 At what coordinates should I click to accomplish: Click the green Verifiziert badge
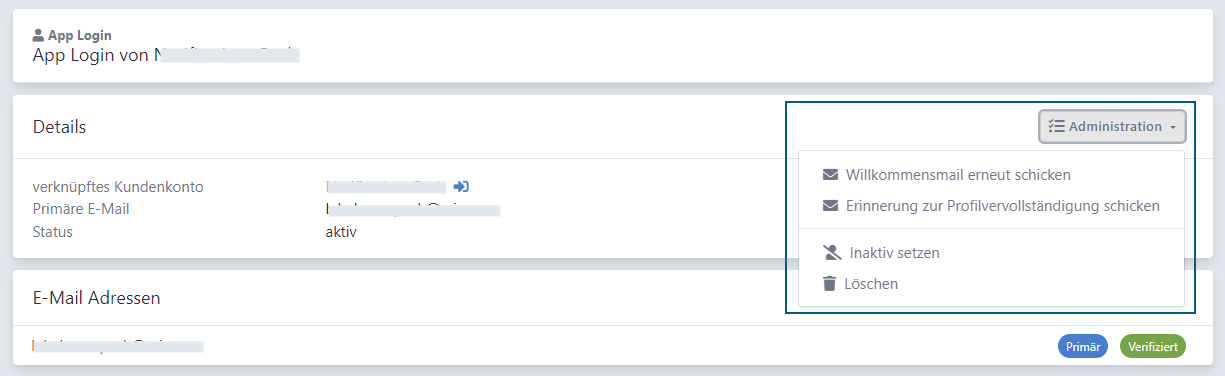[x=1153, y=347]
